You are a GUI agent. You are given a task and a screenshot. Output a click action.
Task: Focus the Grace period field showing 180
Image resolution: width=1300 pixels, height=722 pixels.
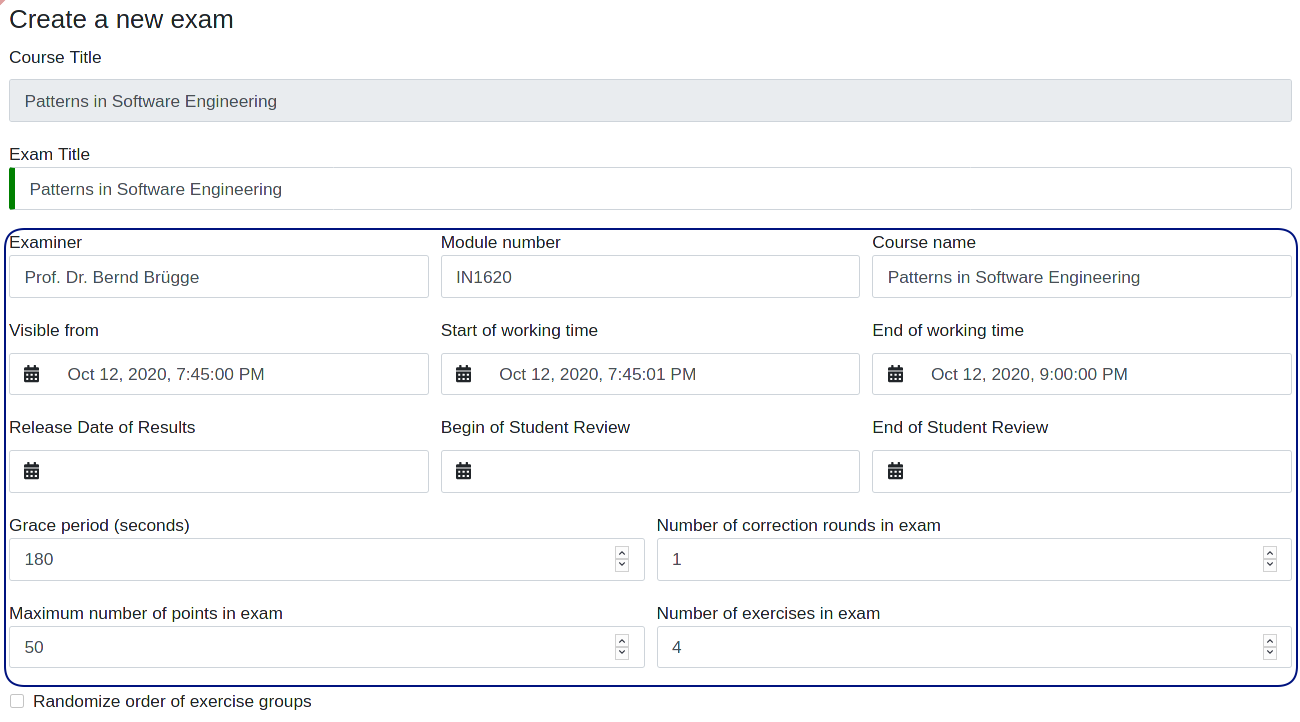[x=327, y=559]
